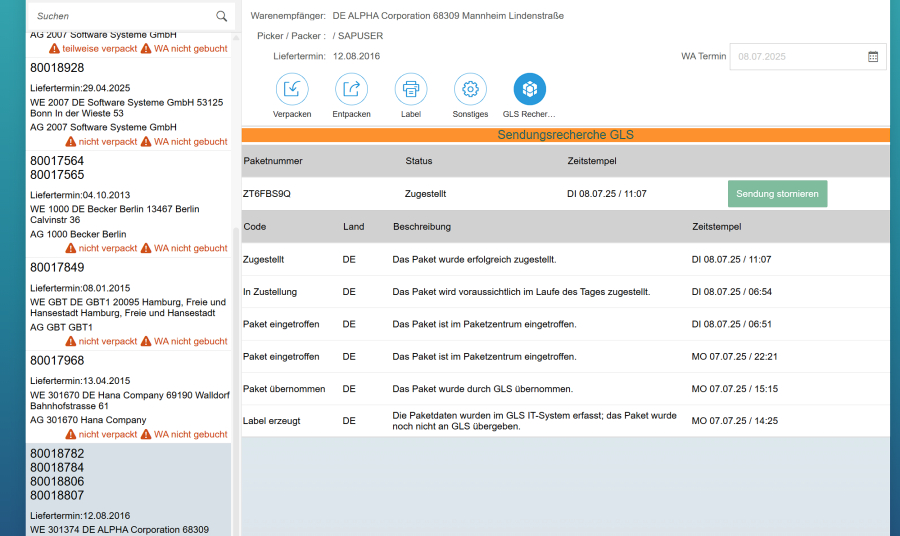900x536 pixels.
Task: Click the Entpacken unpack icon
Action: tap(351, 90)
